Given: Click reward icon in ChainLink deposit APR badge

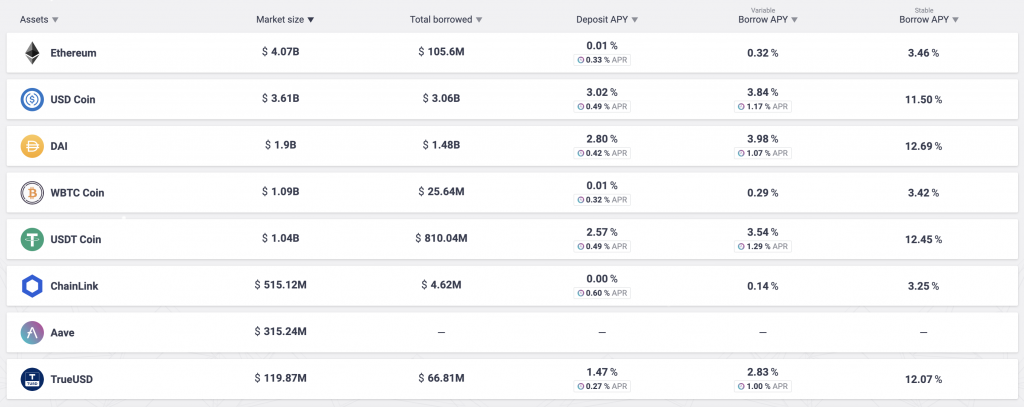Looking at the screenshot, I should [581, 293].
